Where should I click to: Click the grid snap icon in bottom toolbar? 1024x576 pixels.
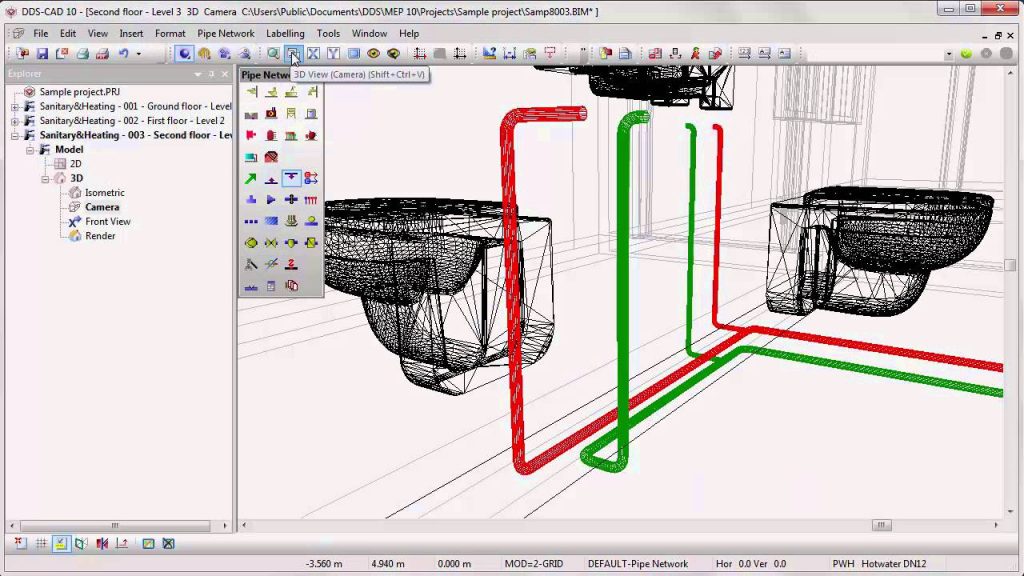click(x=42, y=544)
